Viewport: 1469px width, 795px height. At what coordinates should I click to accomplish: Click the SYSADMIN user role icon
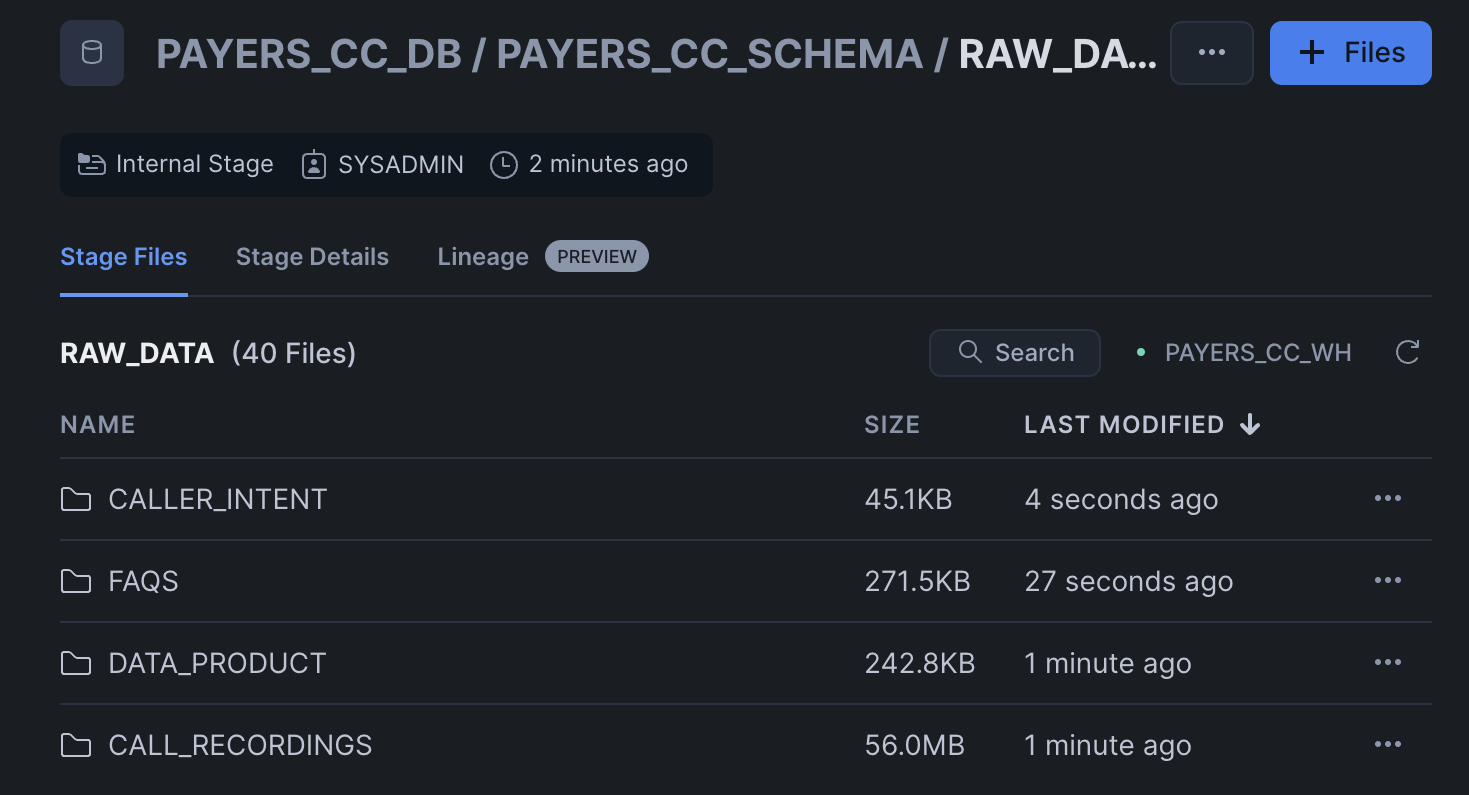point(314,163)
